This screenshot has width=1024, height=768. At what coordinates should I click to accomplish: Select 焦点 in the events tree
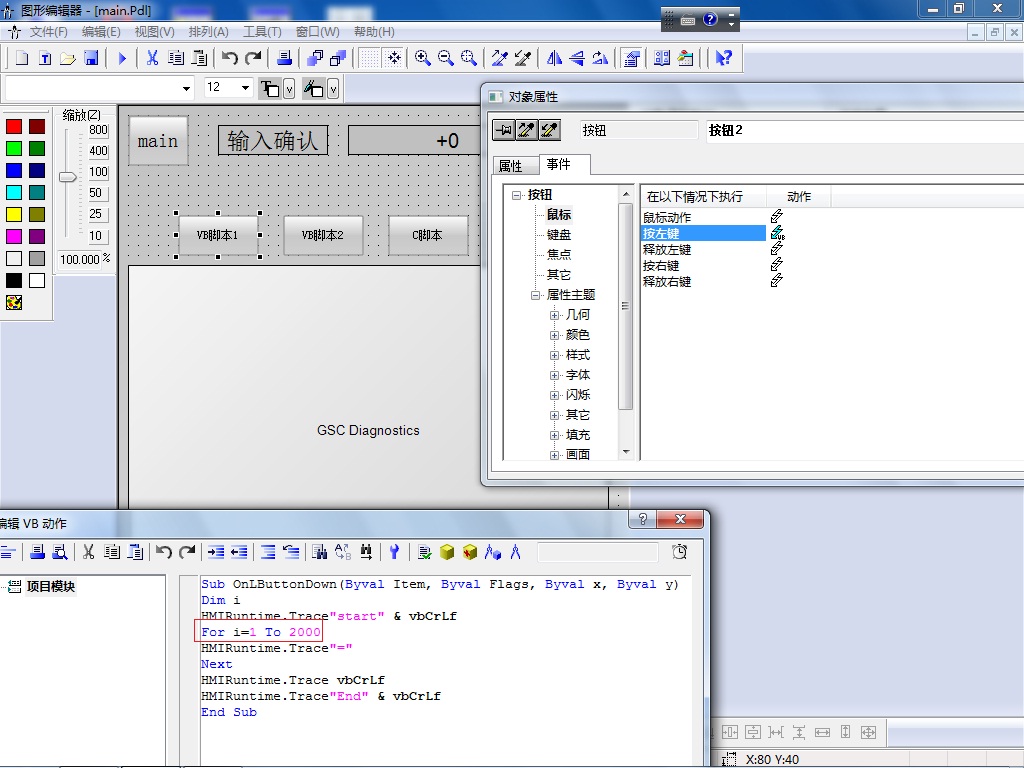pos(559,255)
